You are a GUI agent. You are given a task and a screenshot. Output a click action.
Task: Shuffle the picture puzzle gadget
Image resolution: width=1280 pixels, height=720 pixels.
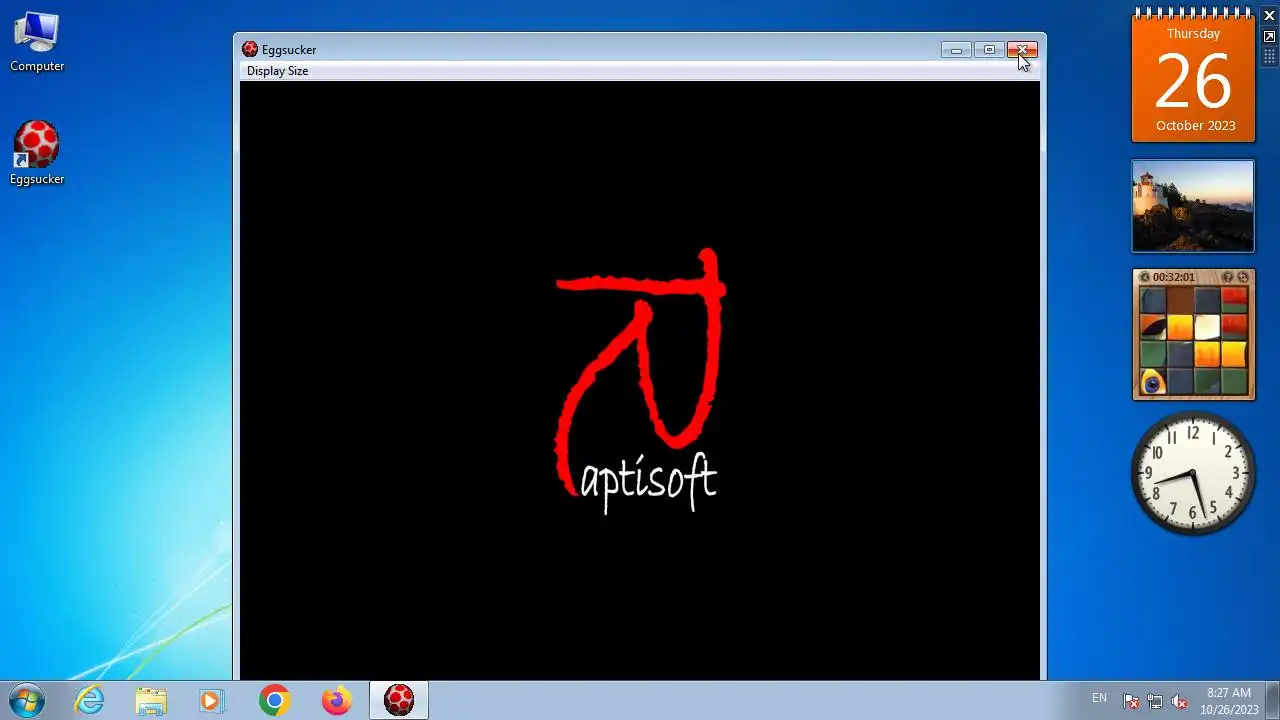click(1243, 277)
